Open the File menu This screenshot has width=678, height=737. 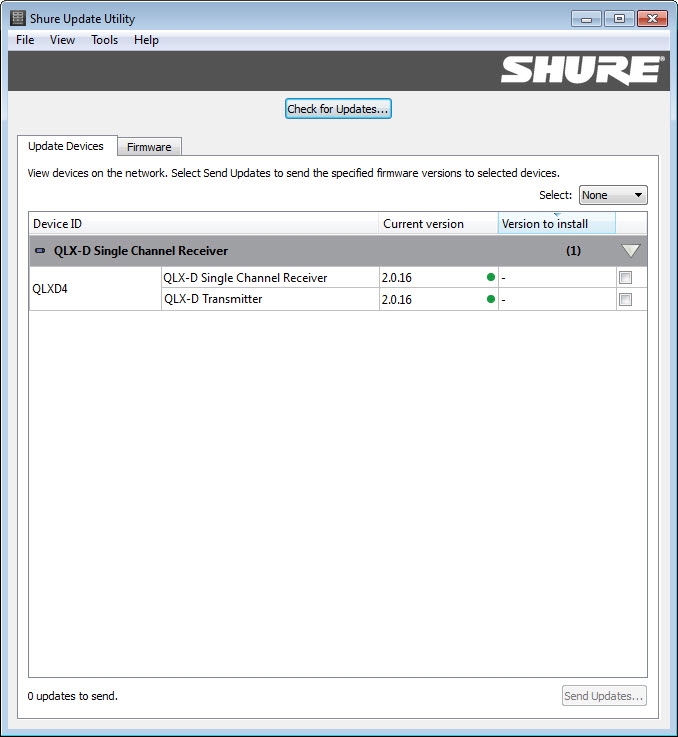pos(25,40)
